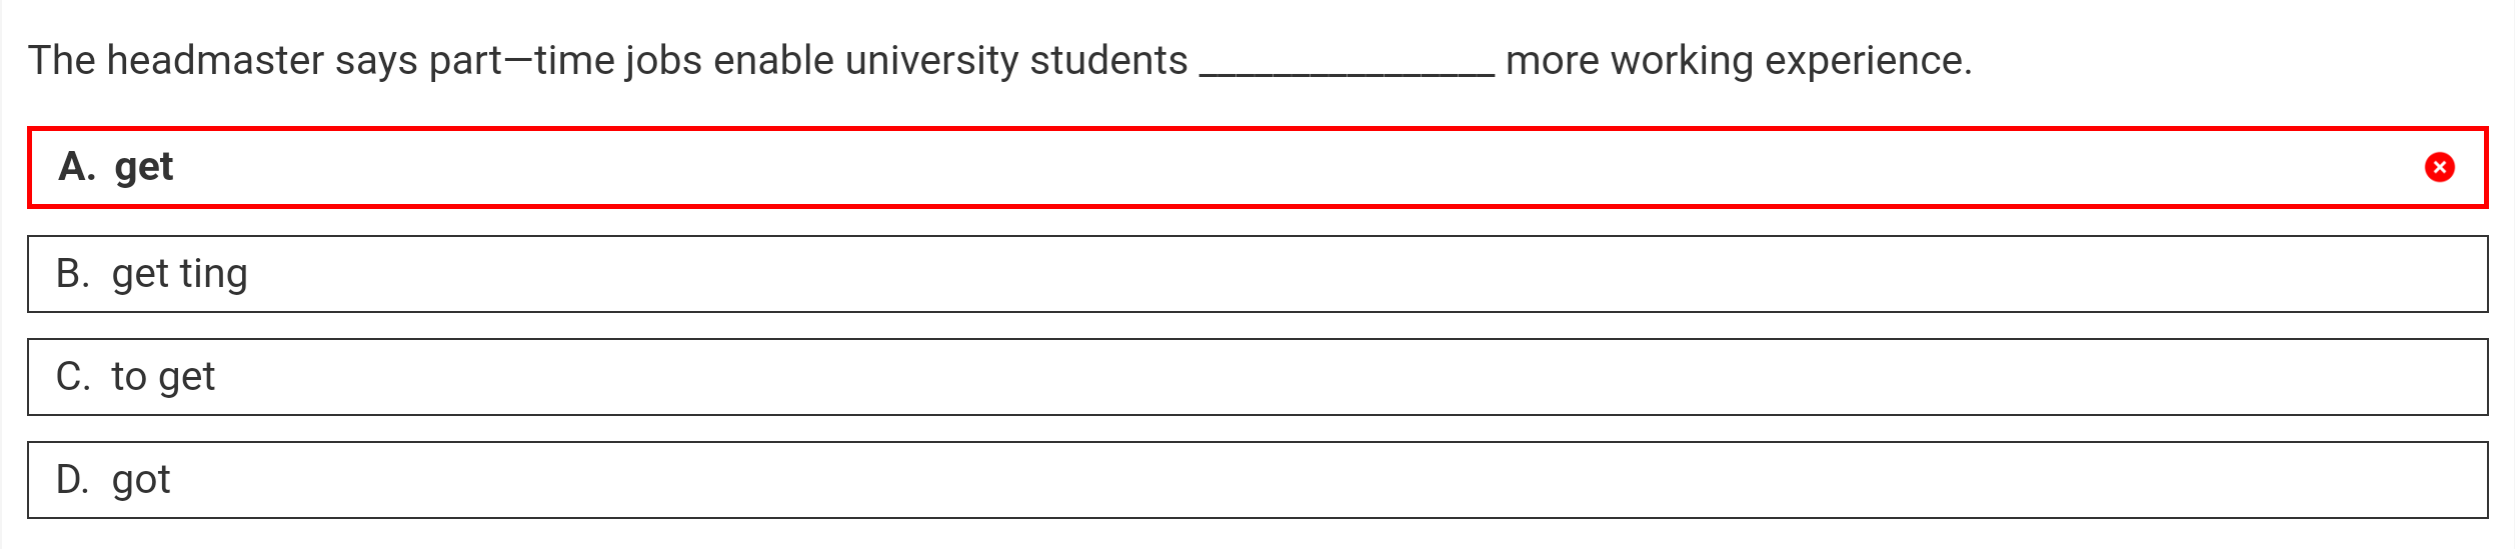Viewport: 2515px width, 549px height.
Task: Click the word 'got' in option D
Action: [141, 480]
